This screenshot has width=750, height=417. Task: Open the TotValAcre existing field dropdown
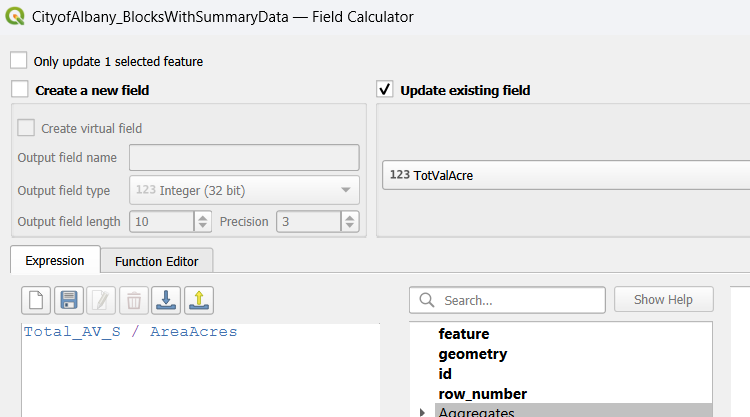coord(565,175)
